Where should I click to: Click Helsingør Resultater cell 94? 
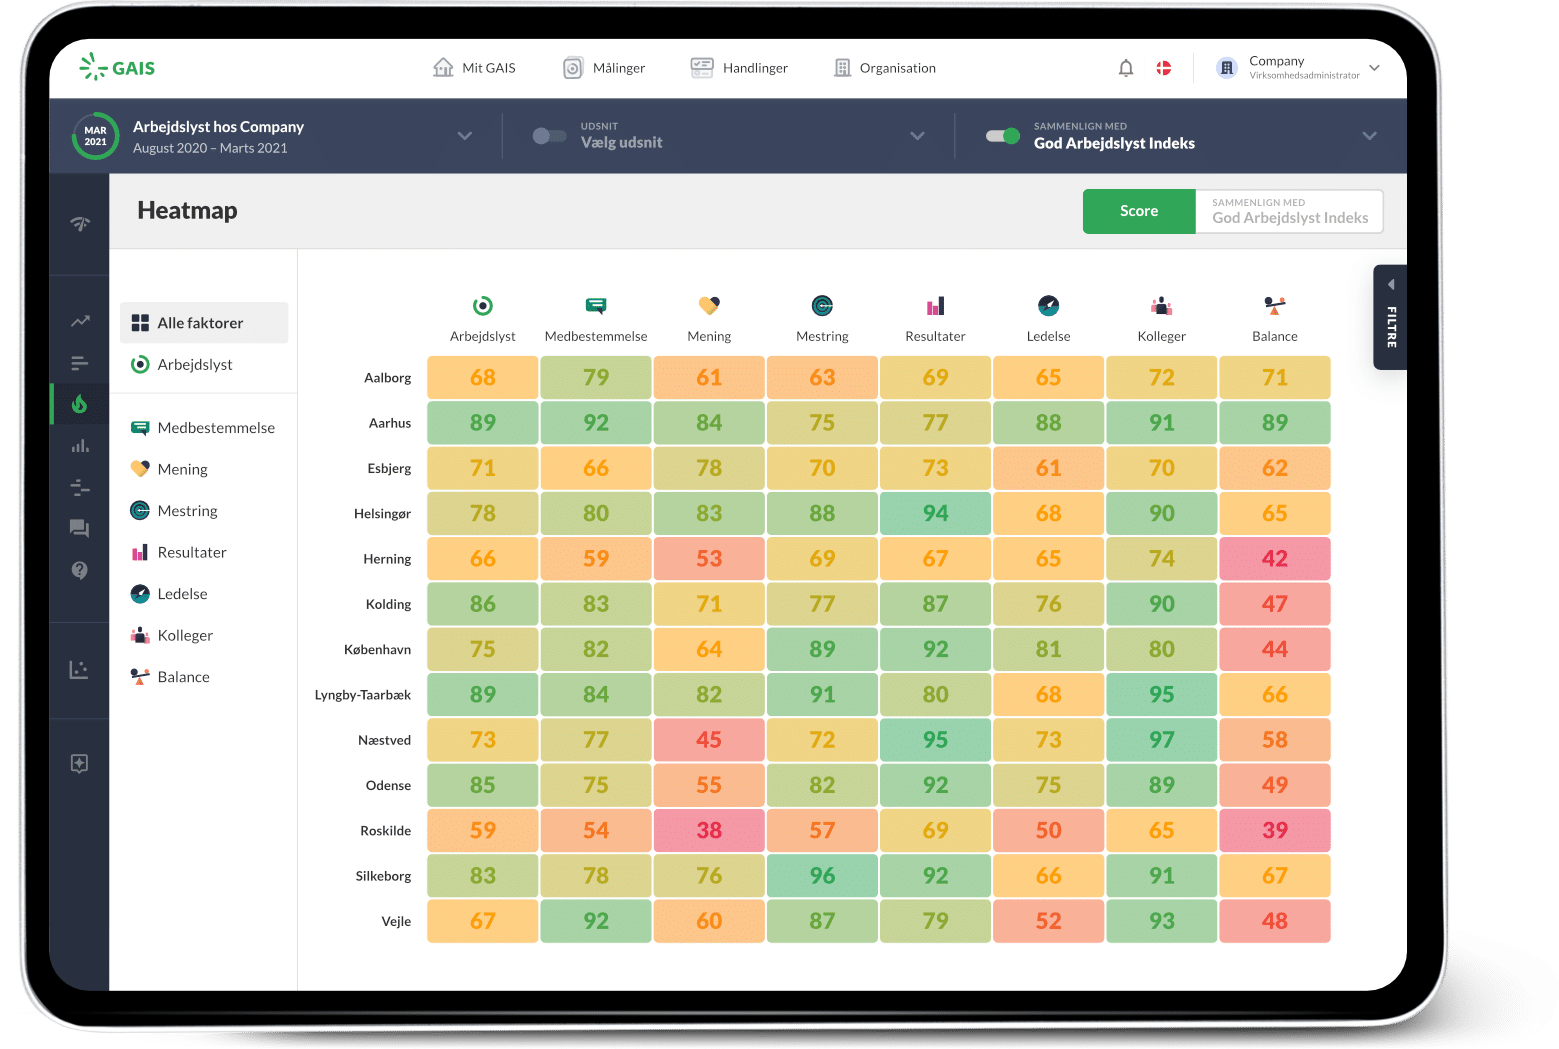[935, 513]
